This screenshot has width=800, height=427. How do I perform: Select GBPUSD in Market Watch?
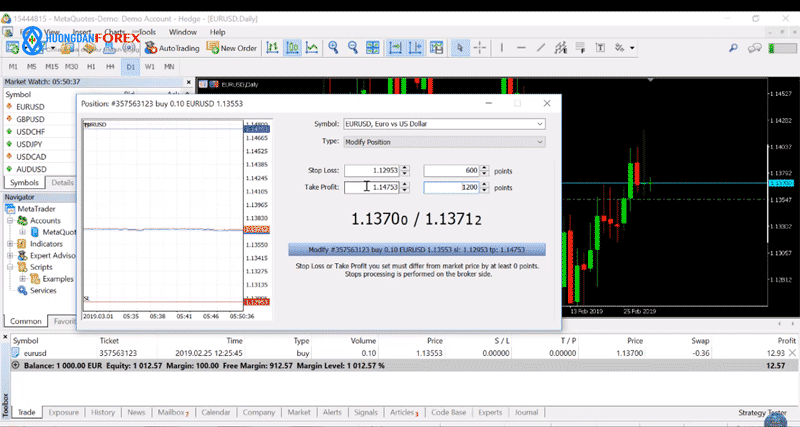pos(30,119)
